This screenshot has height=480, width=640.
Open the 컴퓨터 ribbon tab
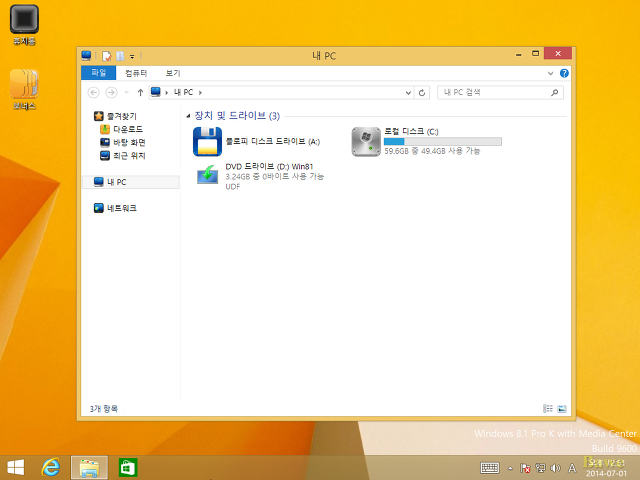pos(136,73)
